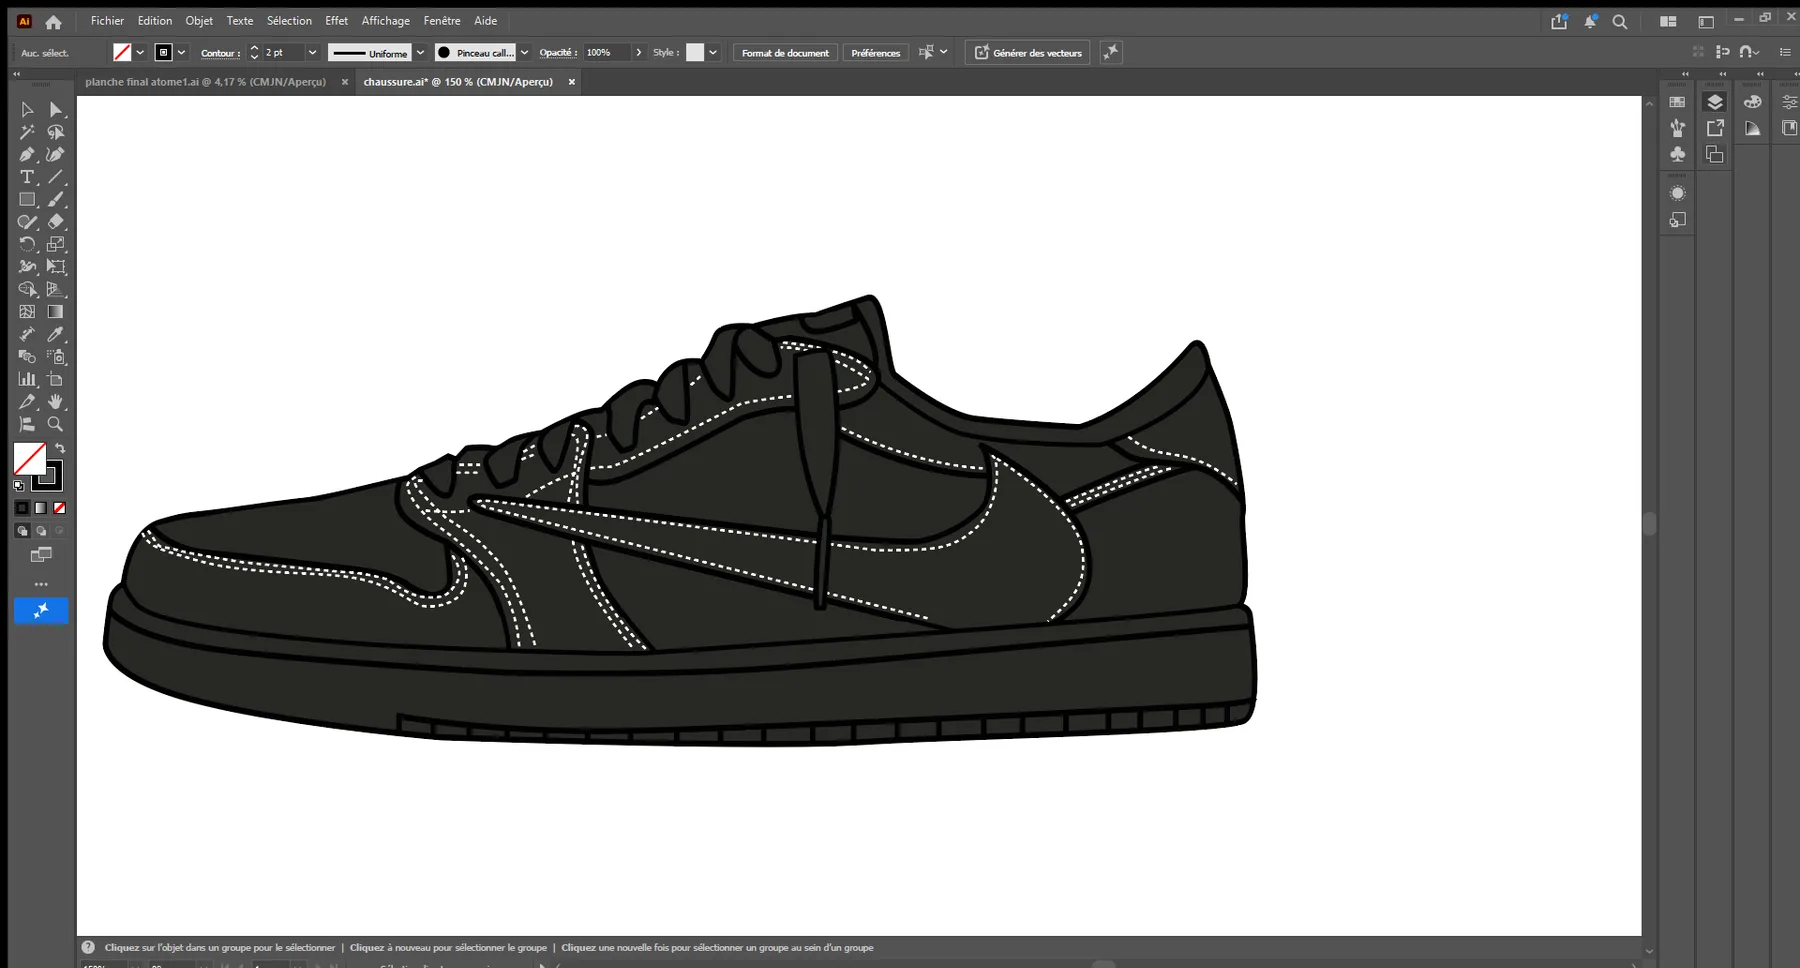Click the Préférences button
This screenshot has width=1800, height=968.
[x=876, y=53]
